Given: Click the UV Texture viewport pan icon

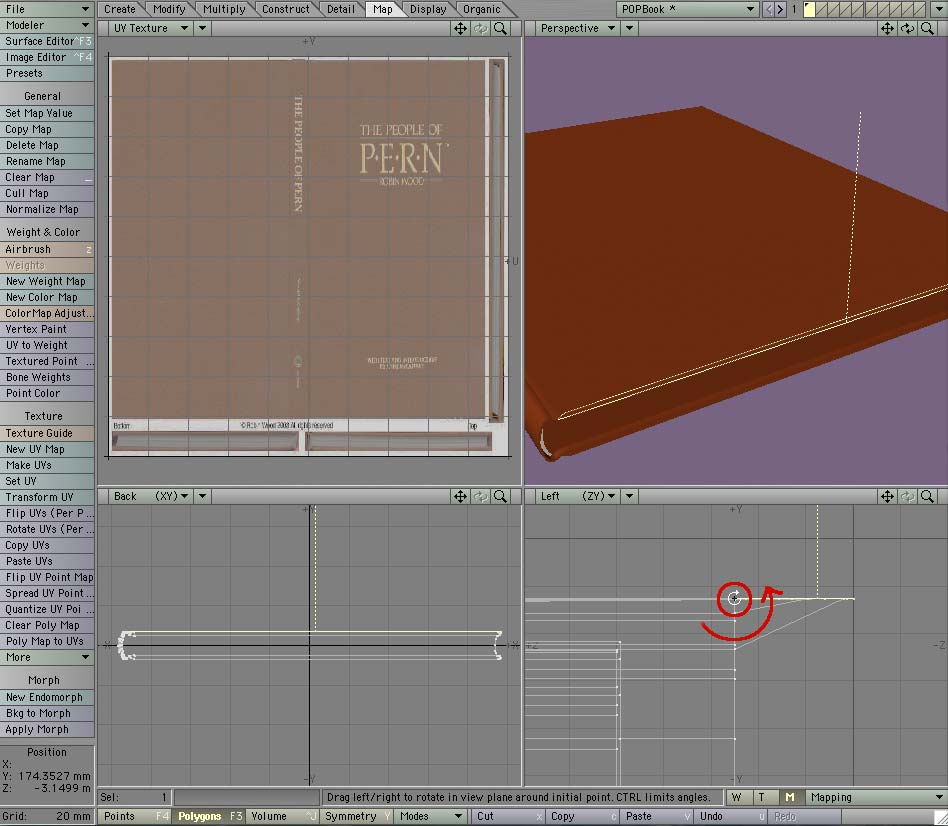Looking at the screenshot, I should coord(460,28).
